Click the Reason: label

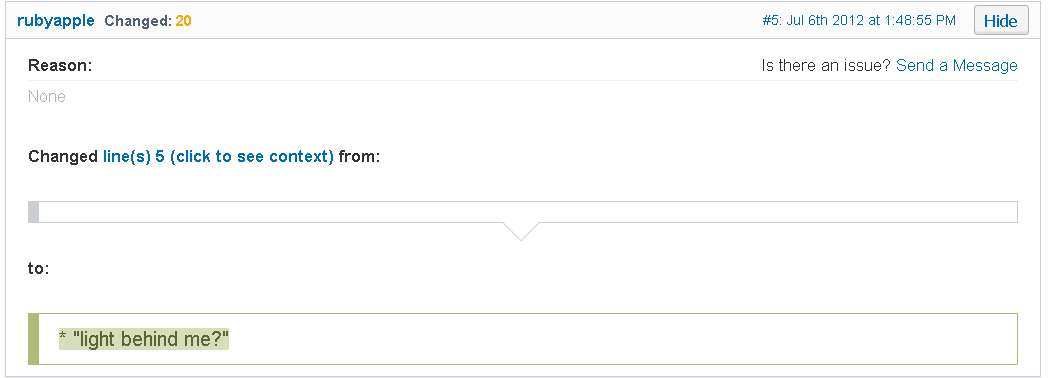[60, 65]
